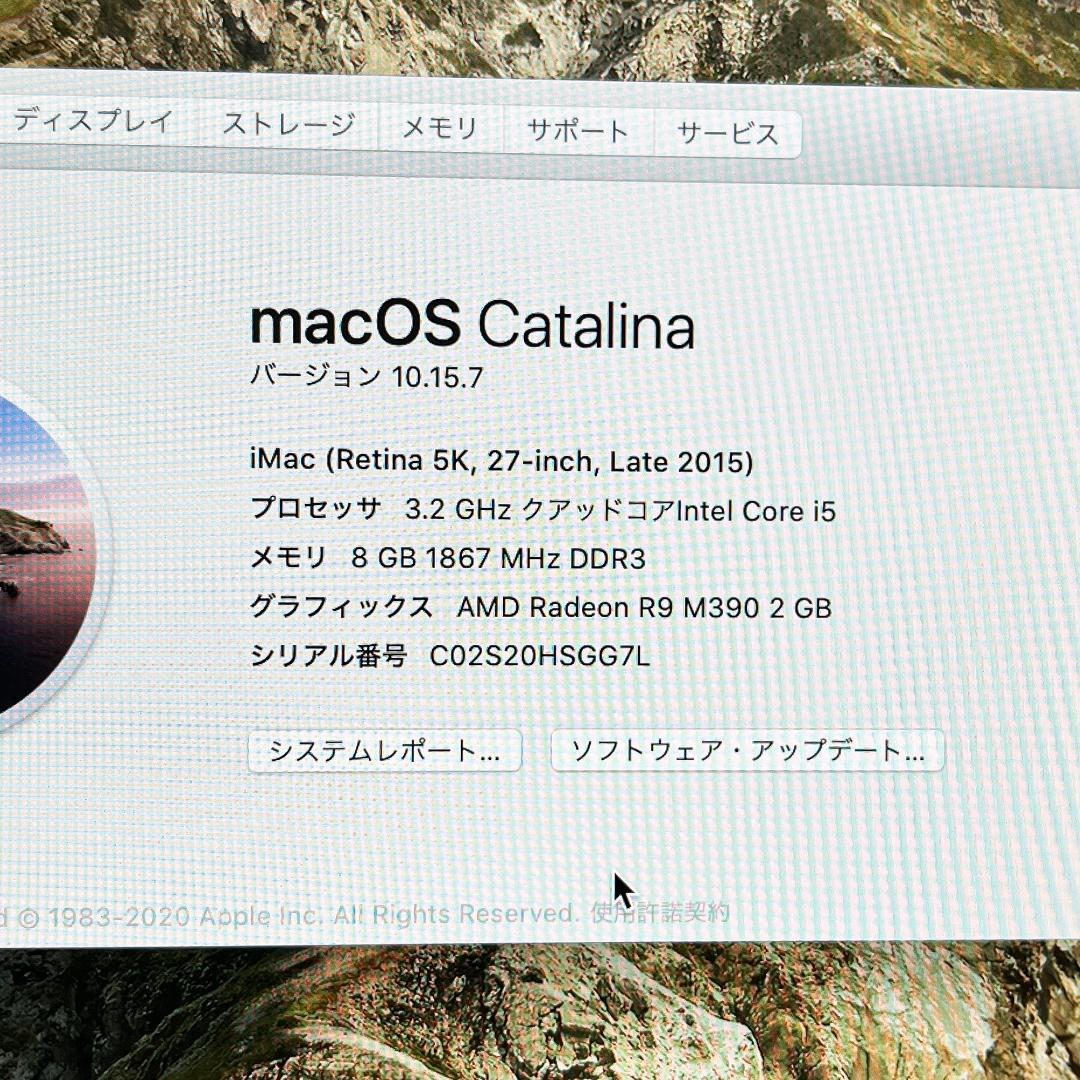Select serial number C02S20HSGG7L
Screen dimensions: 1080x1080
tap(539, 656)
